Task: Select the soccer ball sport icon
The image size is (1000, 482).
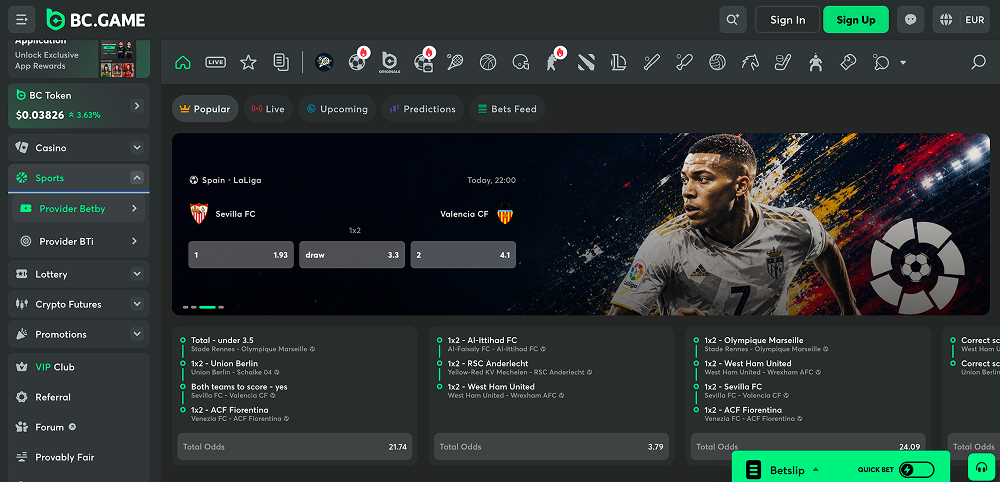Action: (x=358, y=62)
